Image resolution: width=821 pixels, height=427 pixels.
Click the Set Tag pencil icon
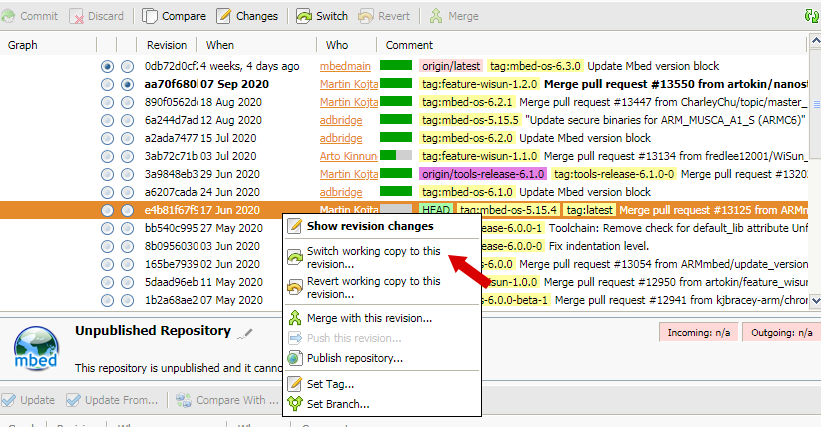point(295,384)
